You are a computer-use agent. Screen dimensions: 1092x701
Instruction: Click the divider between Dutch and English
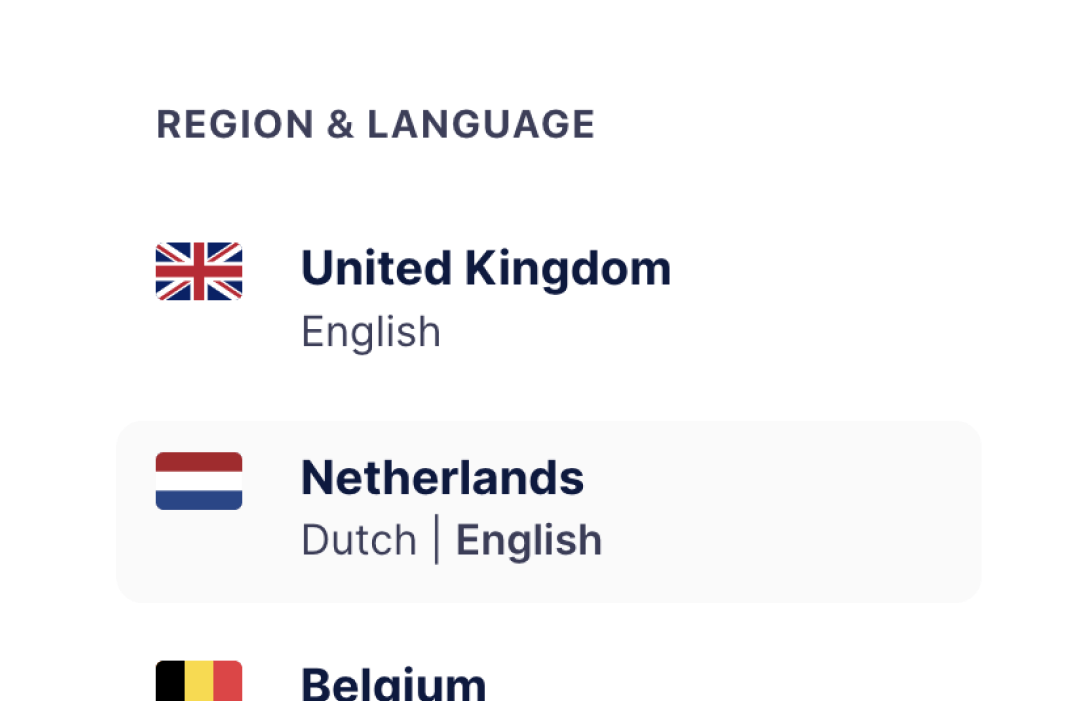pyautogui.click(x=436, y=541)
